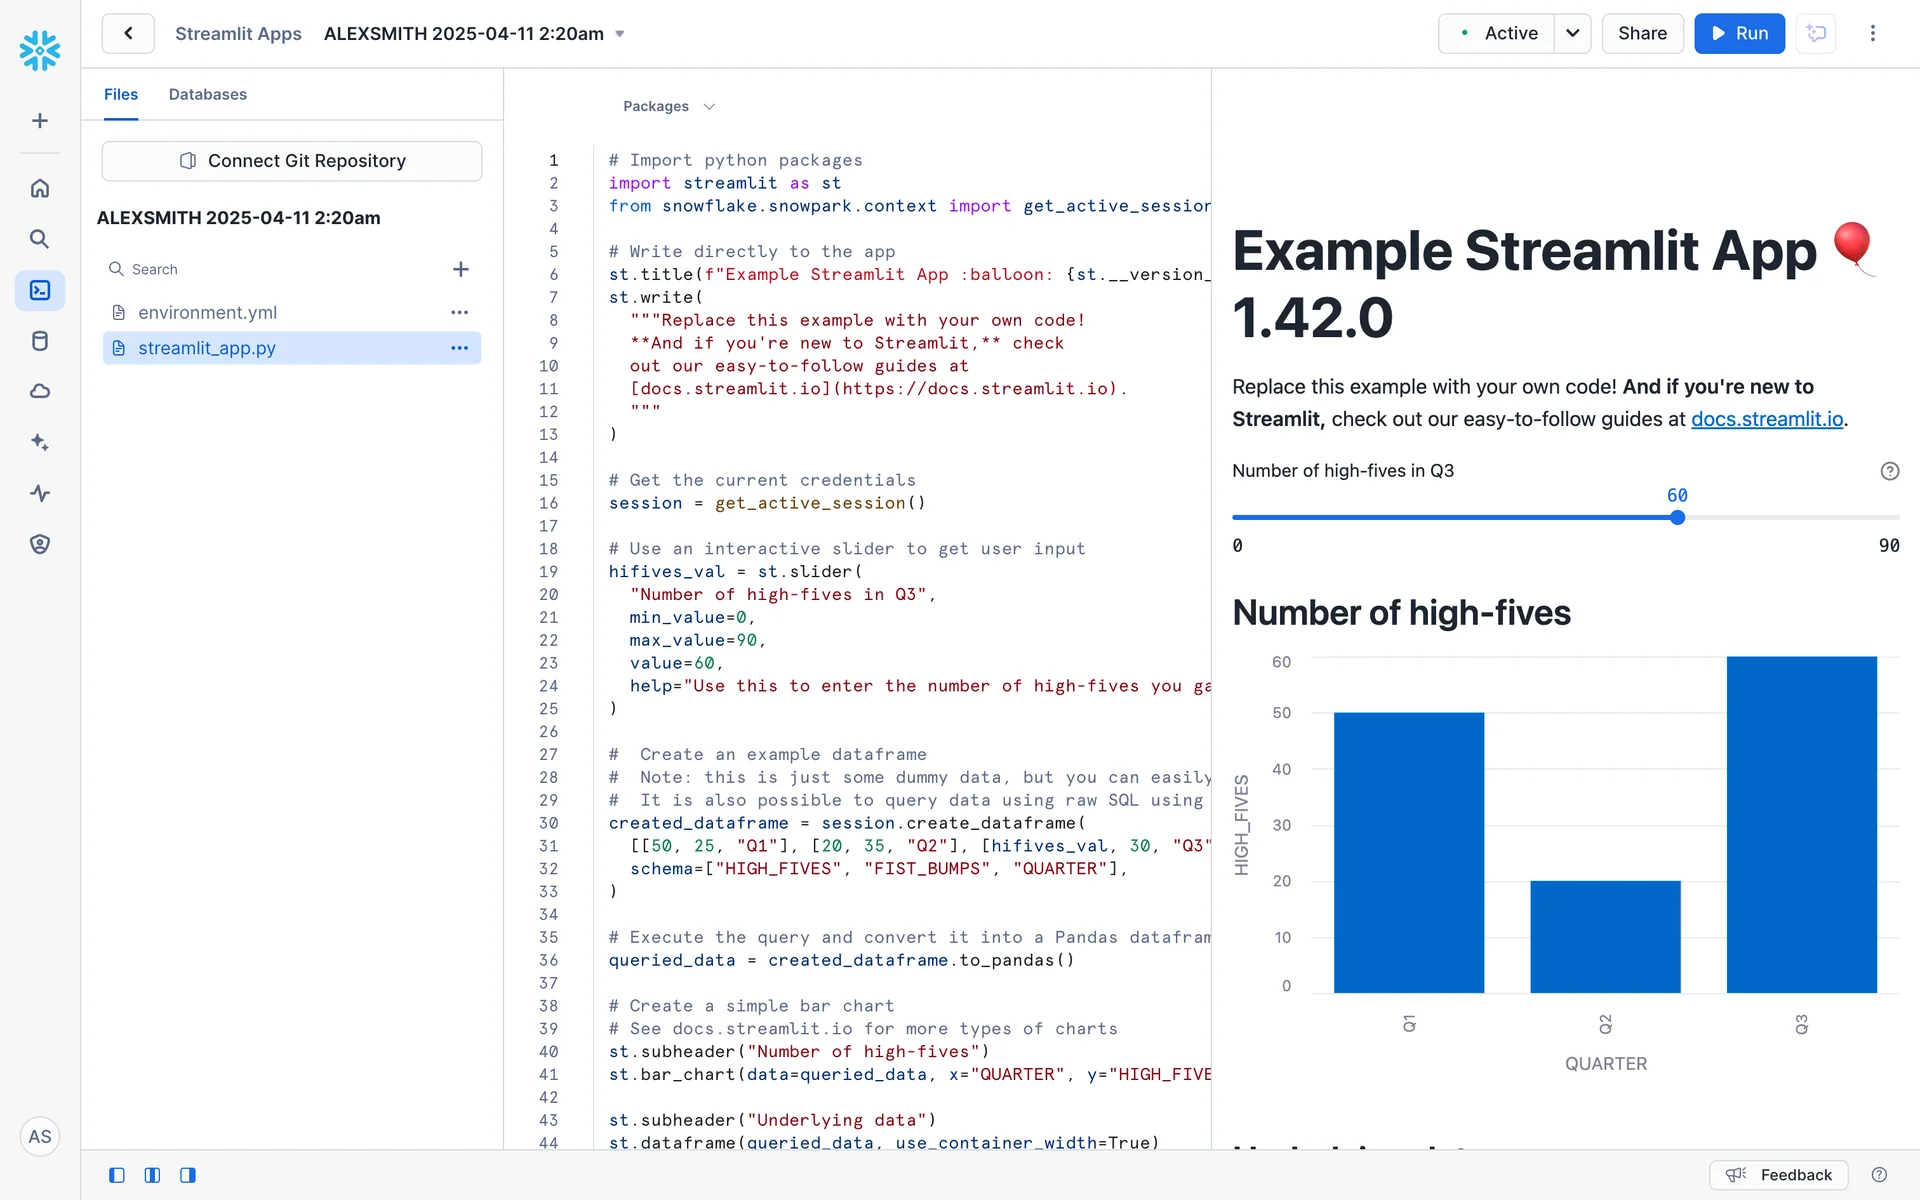Screen dimensions: 1920x1200
Task: Open the Admin shield icon
Action: tap(40, 544)
